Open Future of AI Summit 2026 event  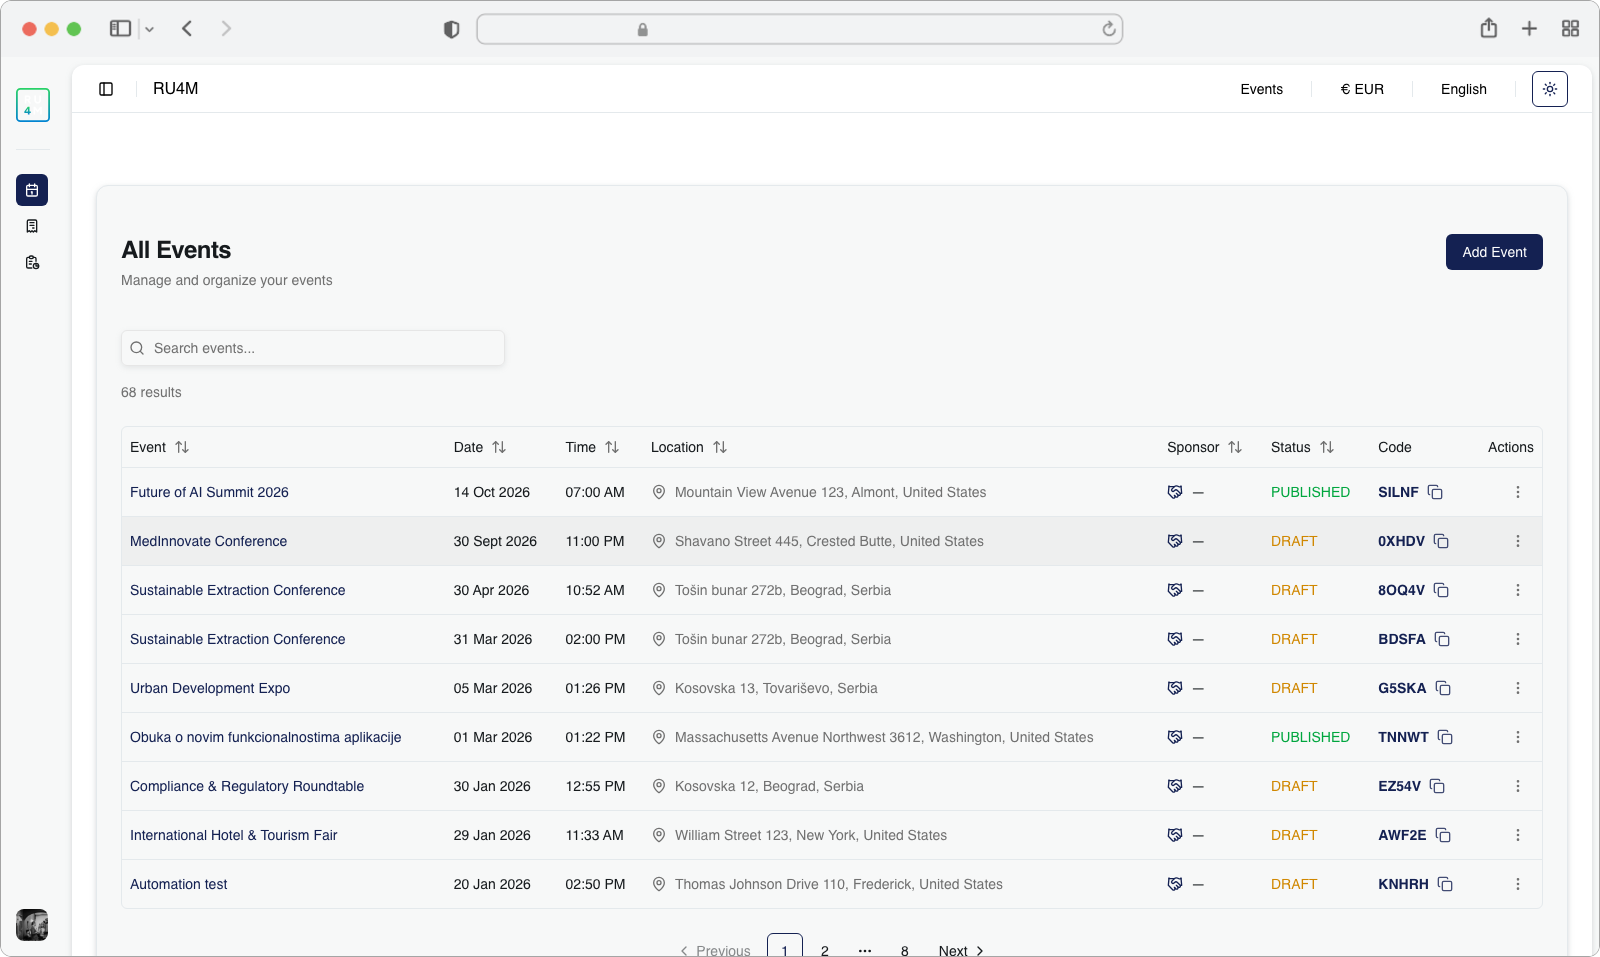pyautogui.click(x=209, y=492)
